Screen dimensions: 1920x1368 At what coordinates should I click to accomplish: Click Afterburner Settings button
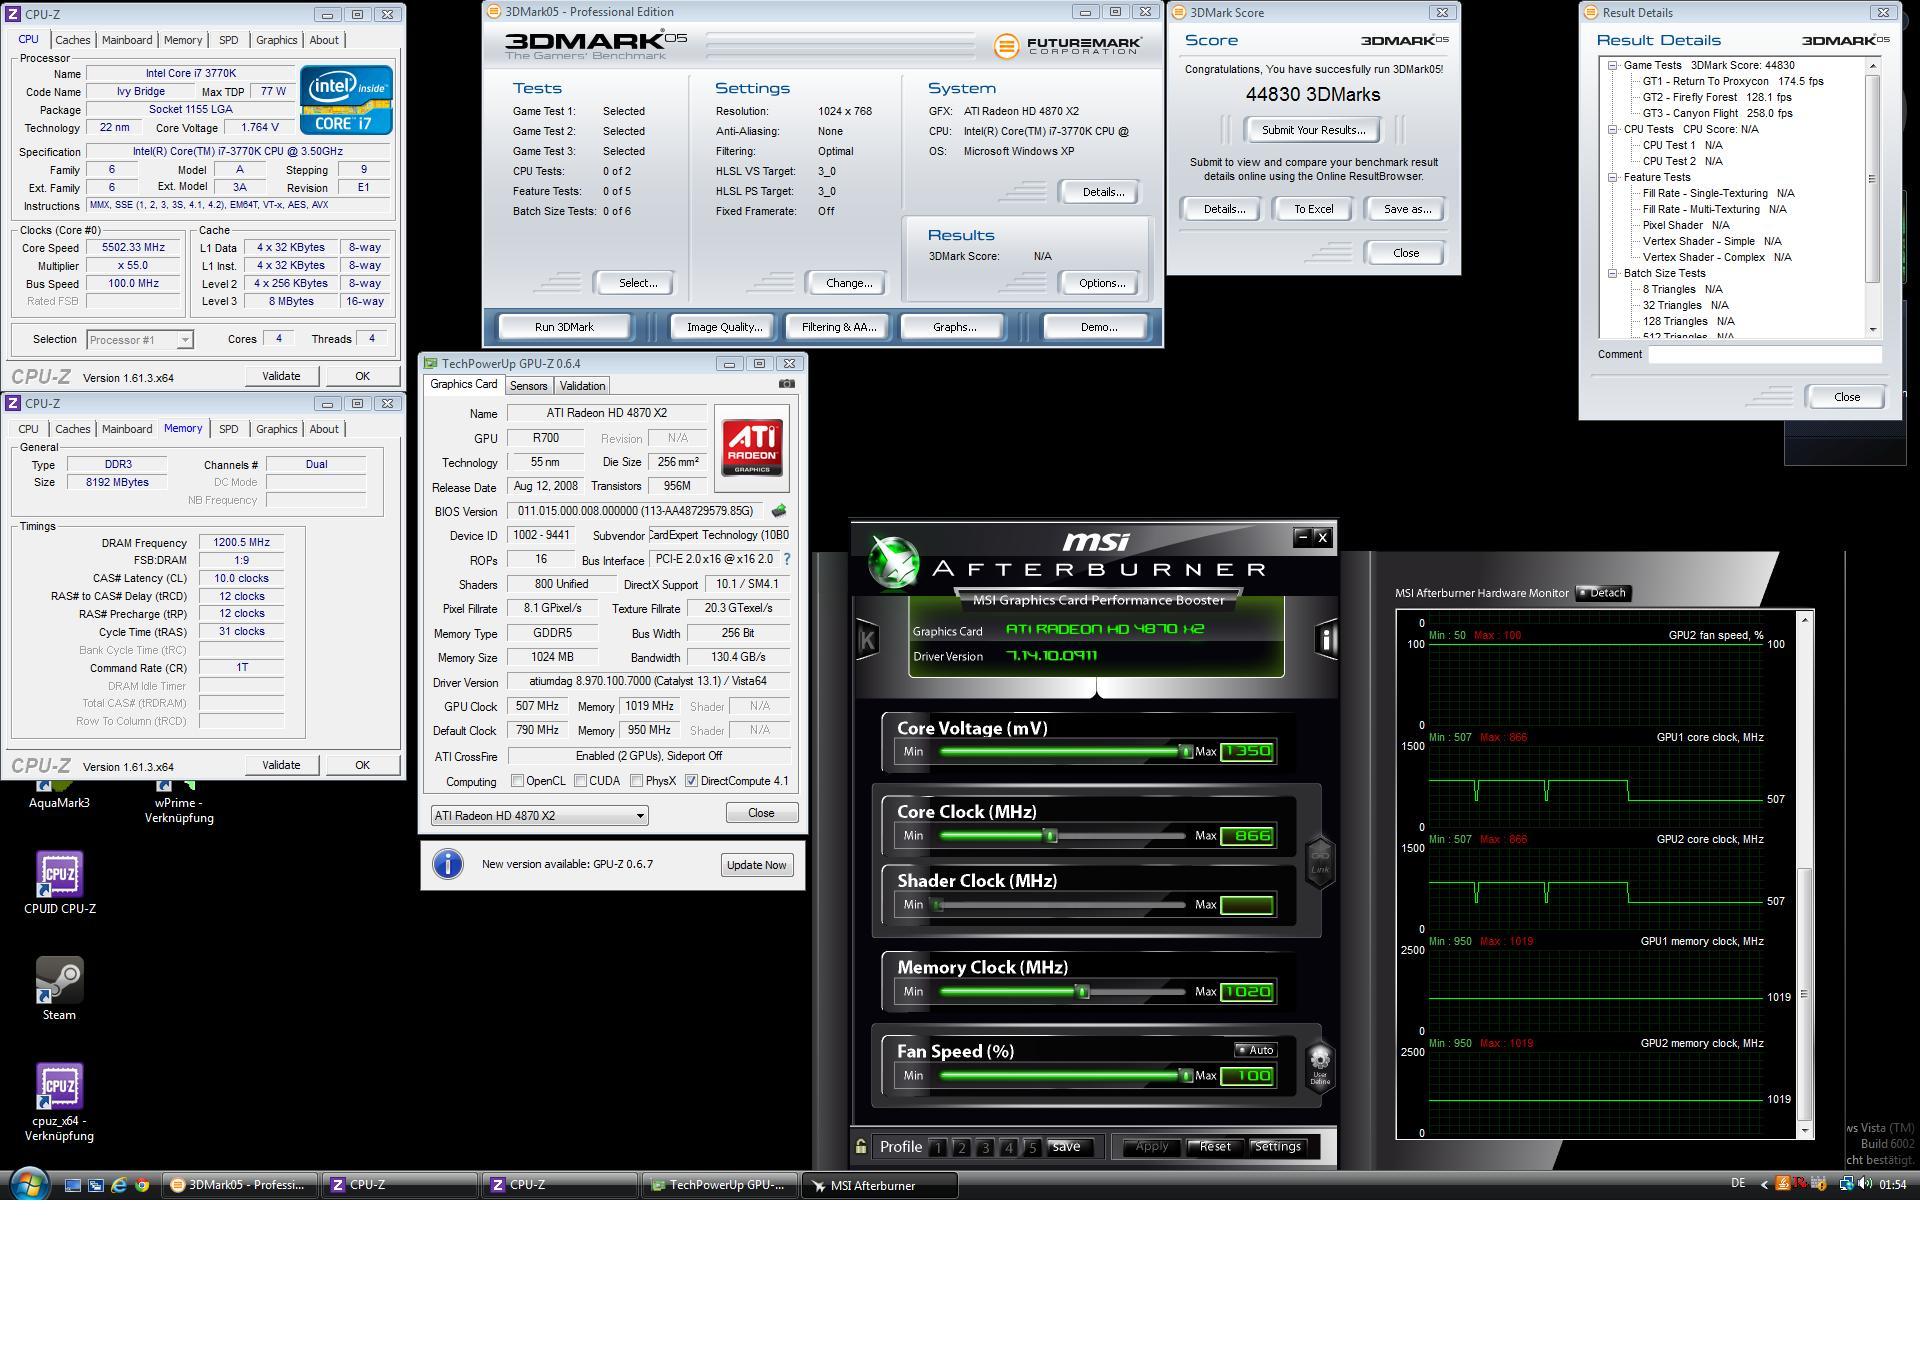pyautogui.click(x=1277, y=1147)
